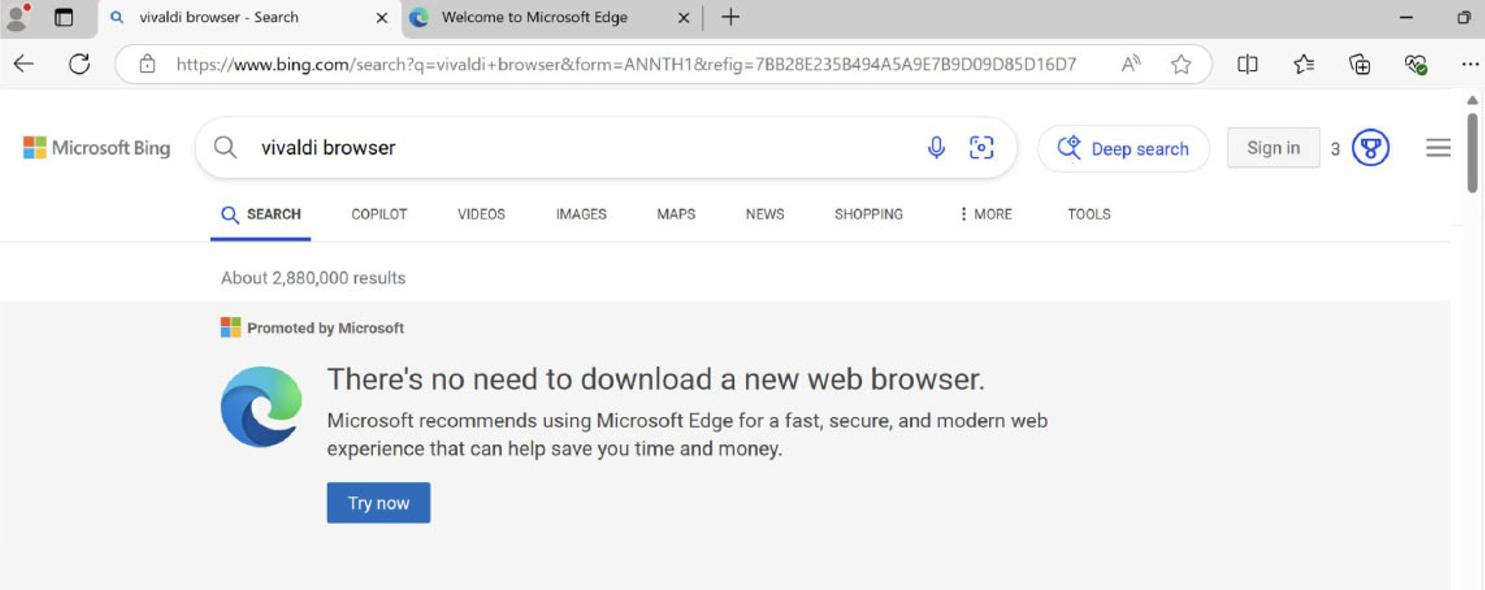The width and height of the screenshot is (1485, 590).
Task: Go back using the back arrow
Action: (x=24, y=64)
